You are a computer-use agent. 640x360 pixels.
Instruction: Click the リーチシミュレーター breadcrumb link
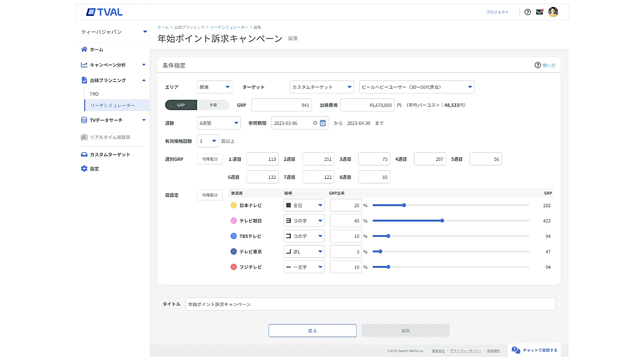229,27
